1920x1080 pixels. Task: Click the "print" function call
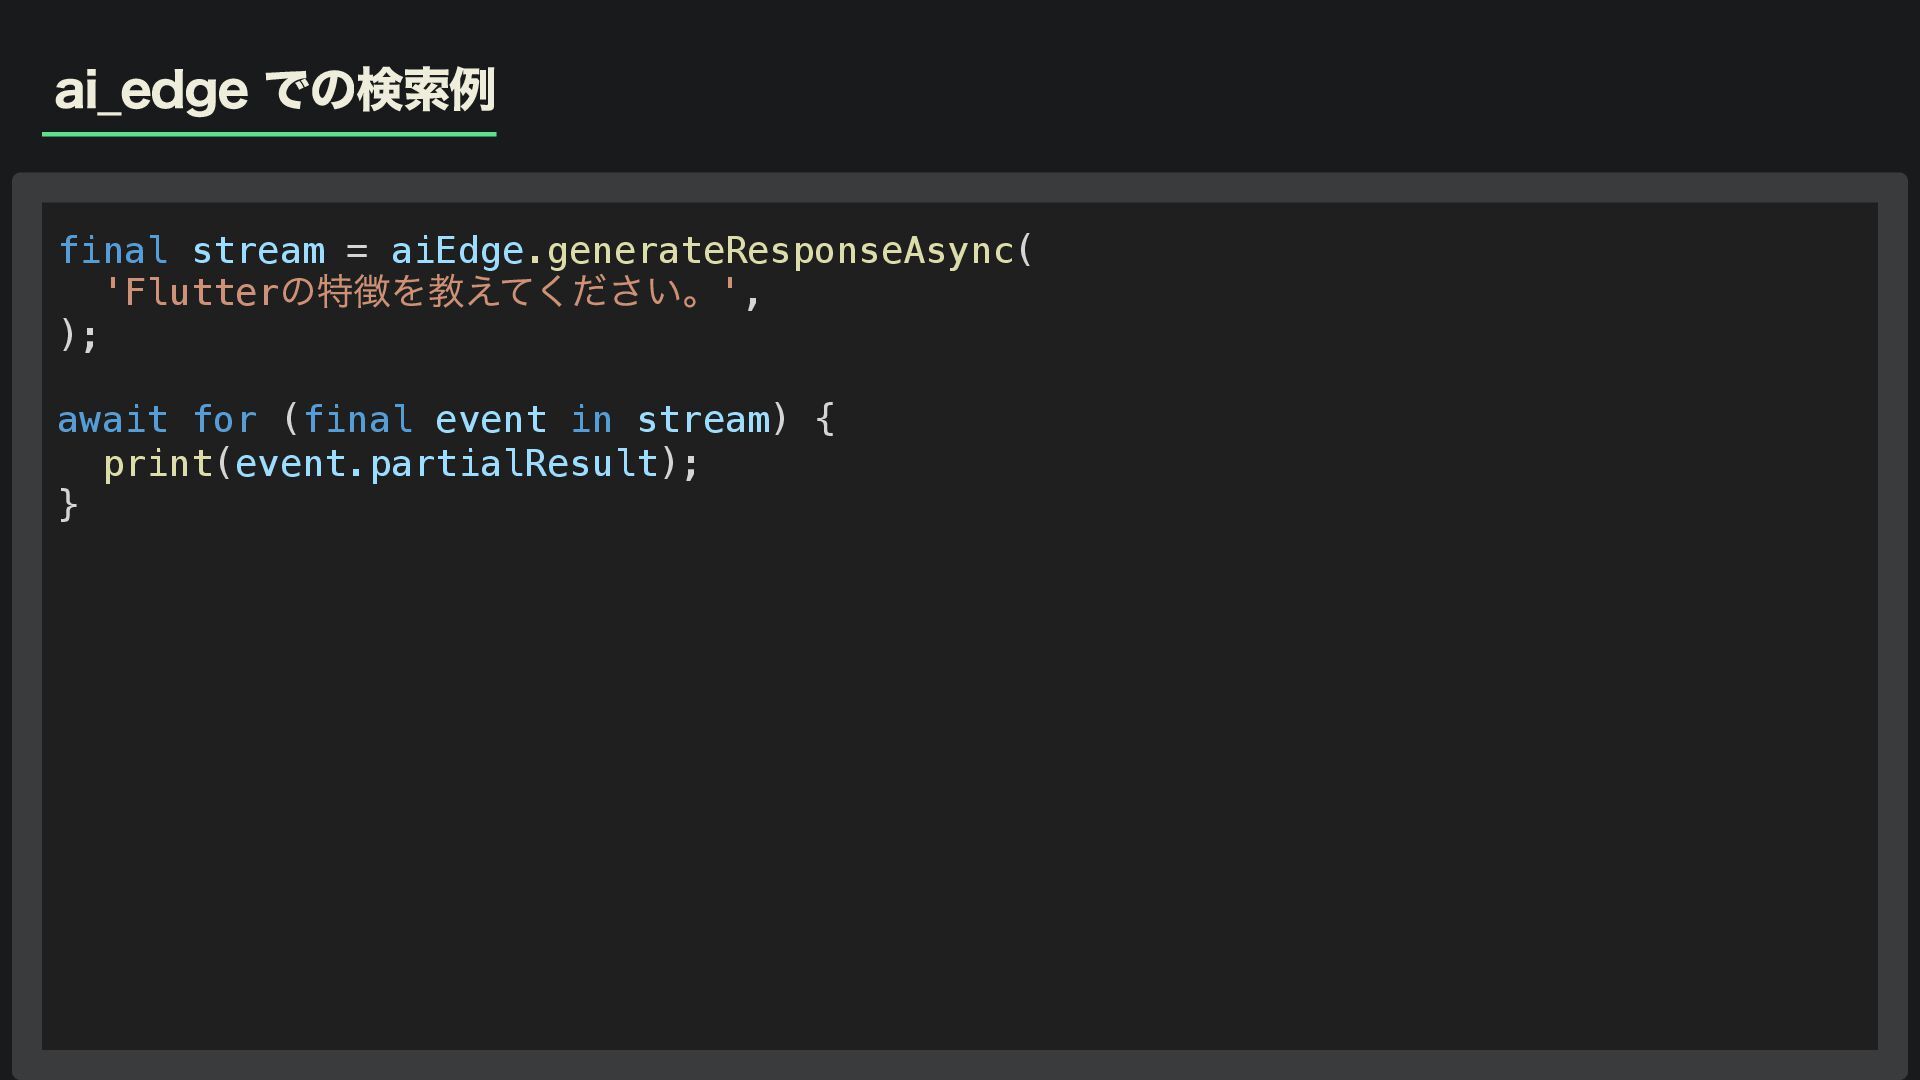click(158, 463)
